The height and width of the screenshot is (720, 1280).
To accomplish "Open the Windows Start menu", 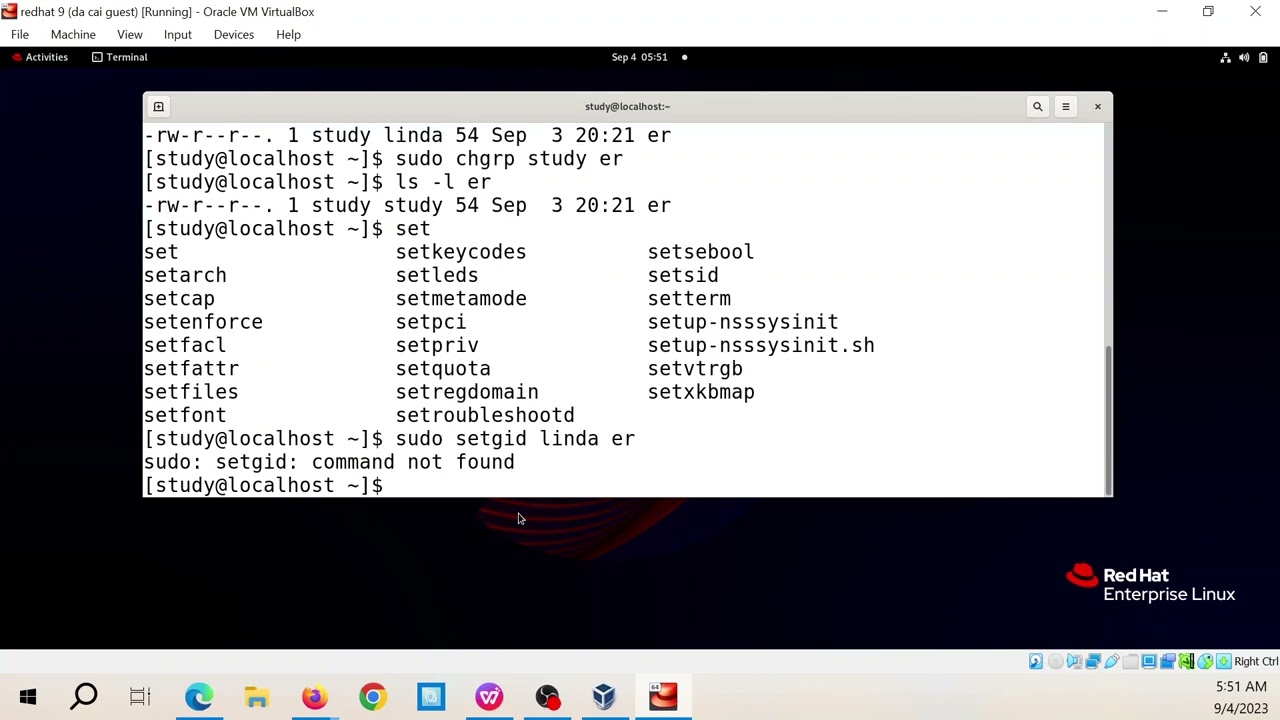I will (x=28, y=697).
